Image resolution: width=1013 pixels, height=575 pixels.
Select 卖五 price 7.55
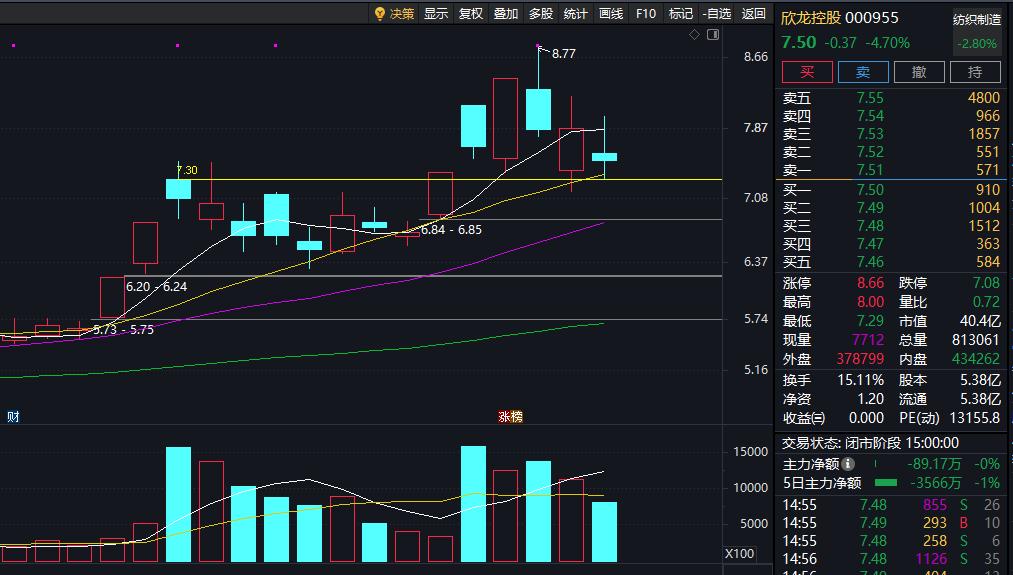(870, 98)
